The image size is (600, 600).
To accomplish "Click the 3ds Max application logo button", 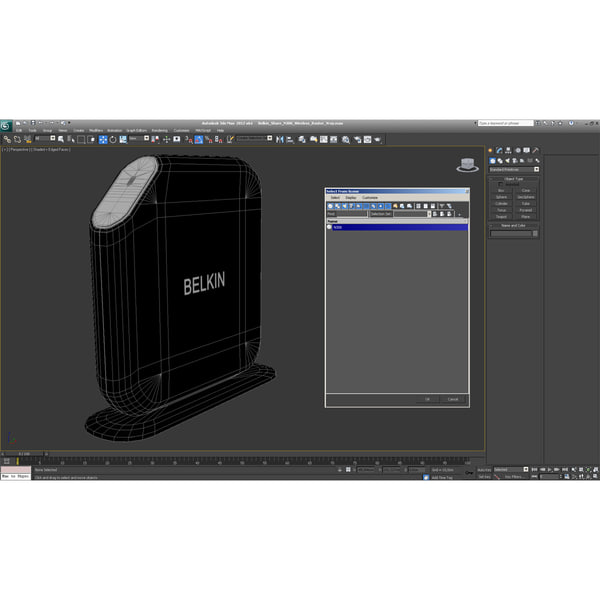I will (6, 124).
